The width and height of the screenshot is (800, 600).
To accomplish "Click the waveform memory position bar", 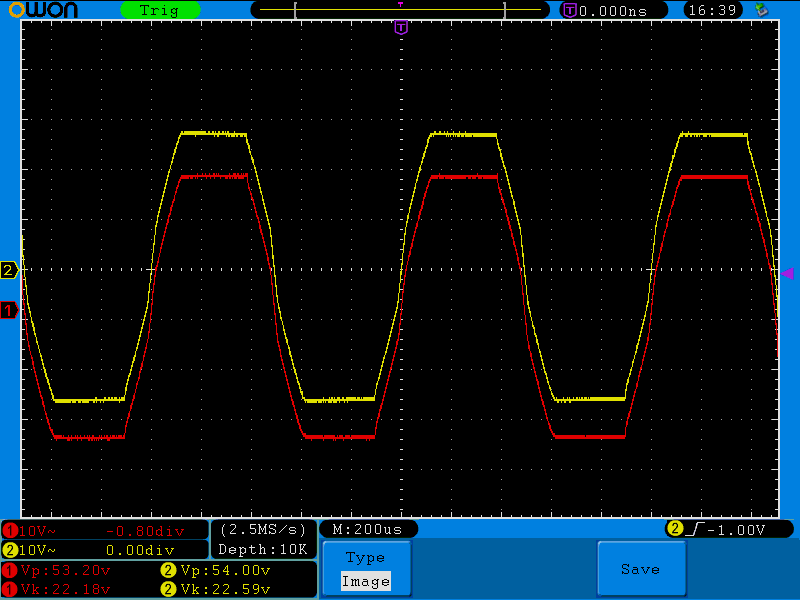I will click(x=400, y=10).
